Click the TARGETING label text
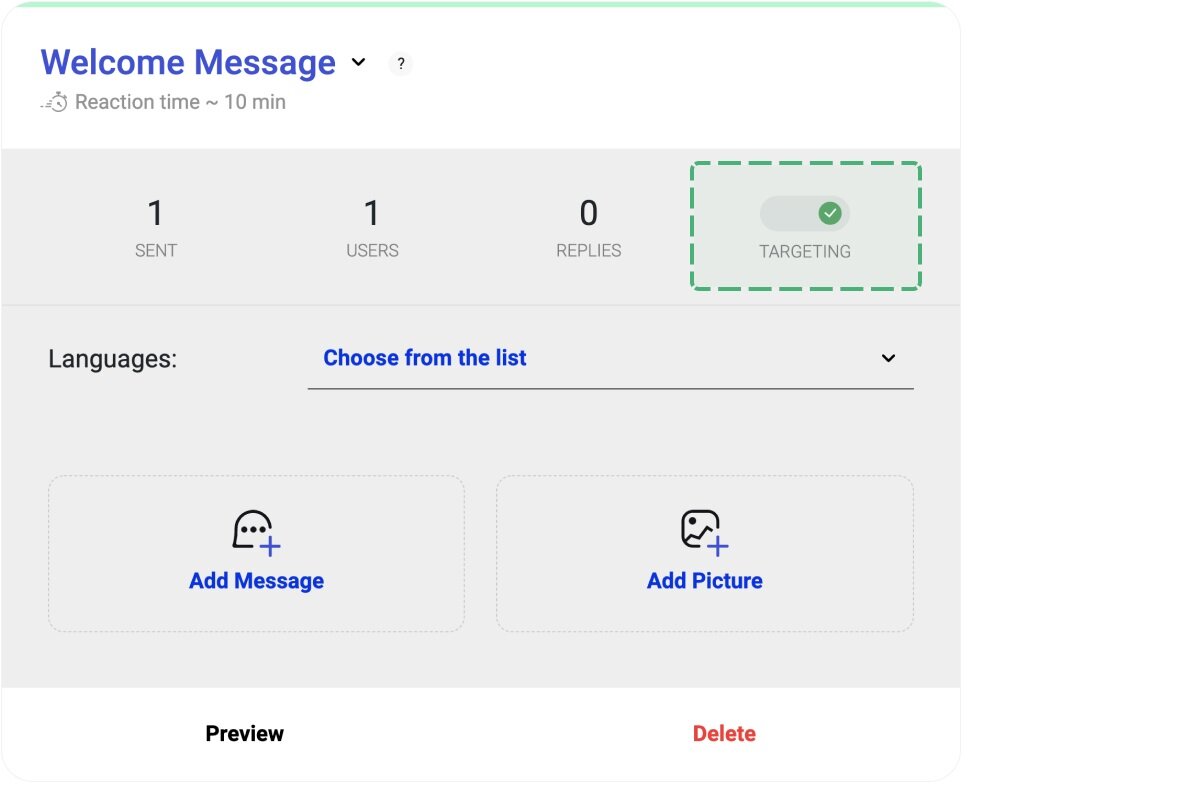 [804, 252]
